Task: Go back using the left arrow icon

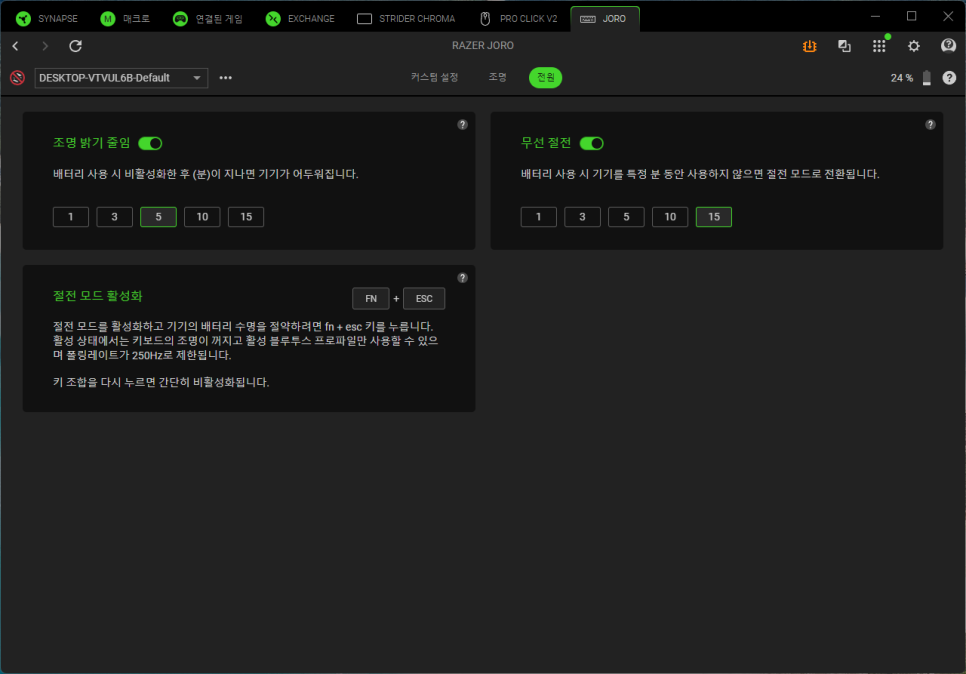Action: [x=15, y=46]
